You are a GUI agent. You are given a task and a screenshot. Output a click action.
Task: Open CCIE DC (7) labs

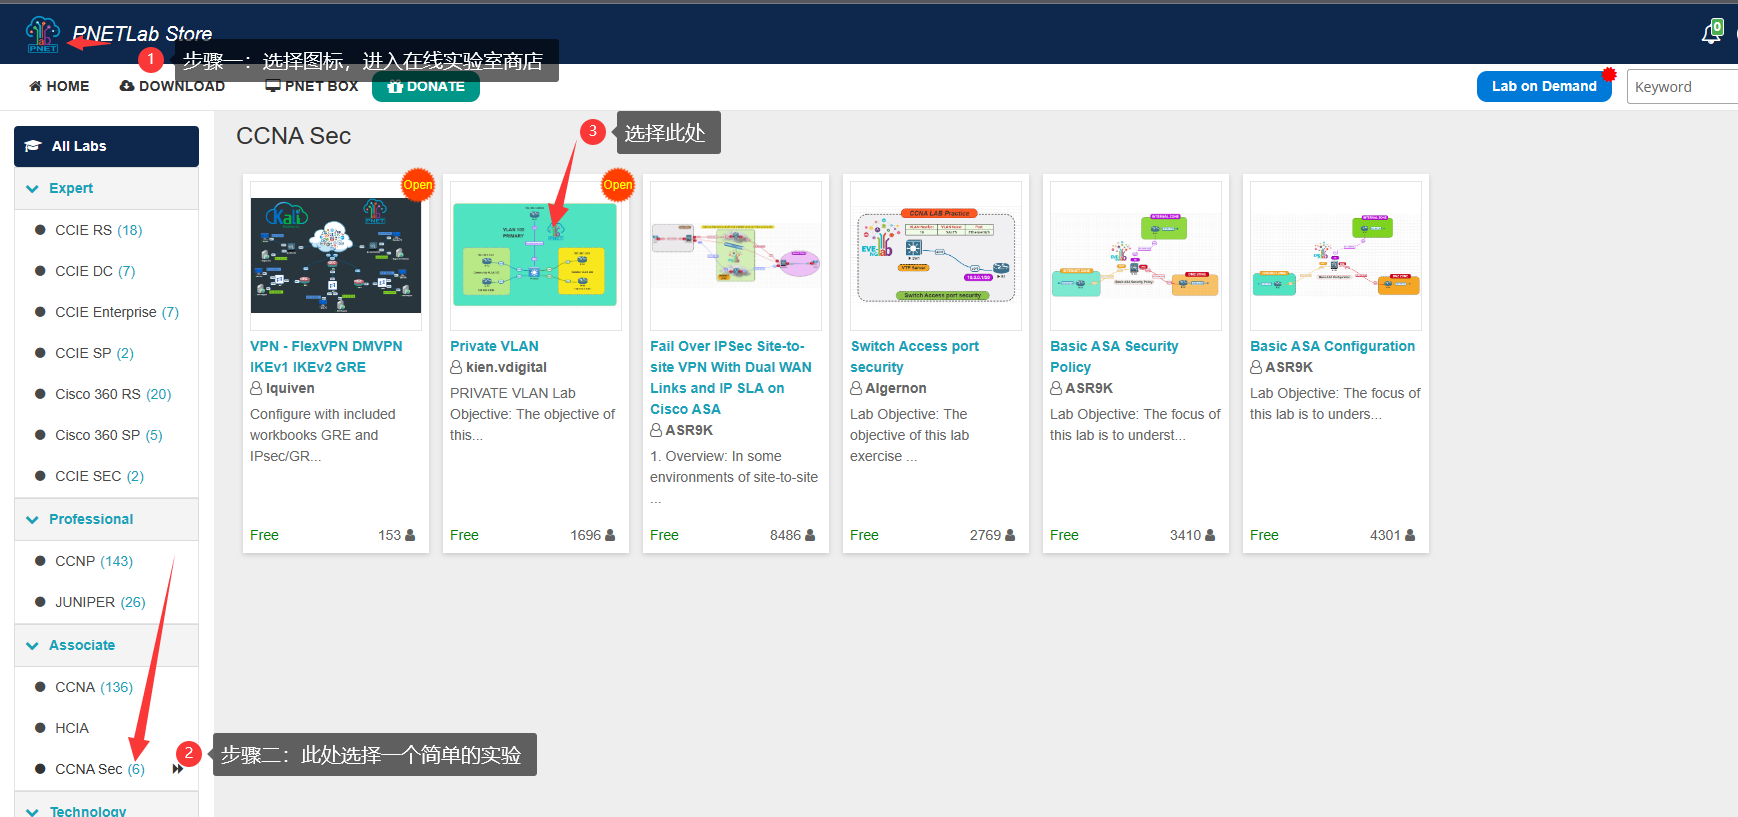point(95,271)
